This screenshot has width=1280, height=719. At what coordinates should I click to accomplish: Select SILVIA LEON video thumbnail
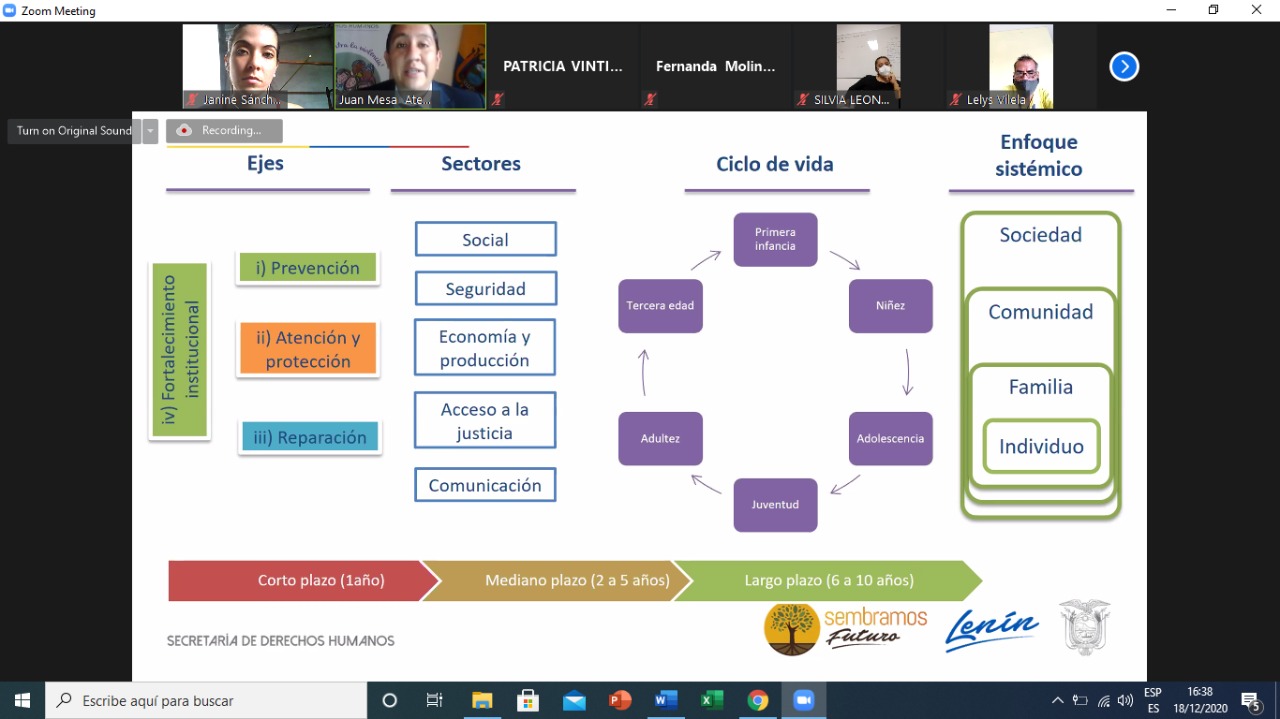point(868,67)
